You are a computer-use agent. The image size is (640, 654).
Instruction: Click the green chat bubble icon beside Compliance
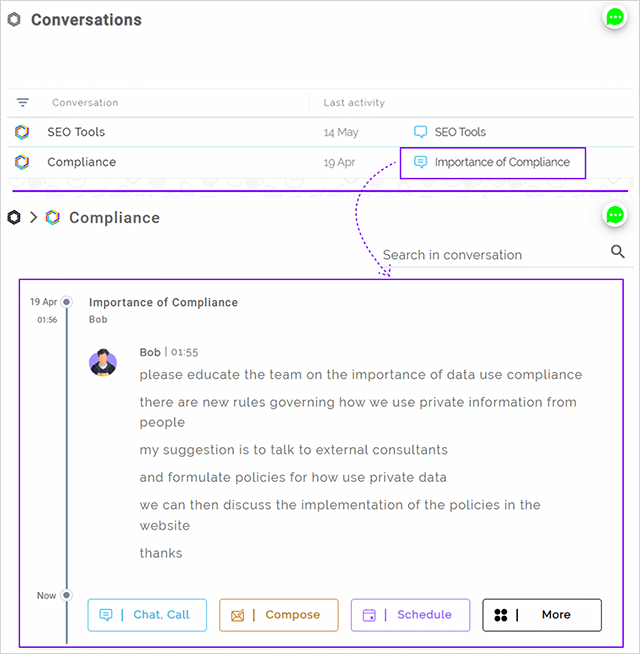(x=615, y=216)
